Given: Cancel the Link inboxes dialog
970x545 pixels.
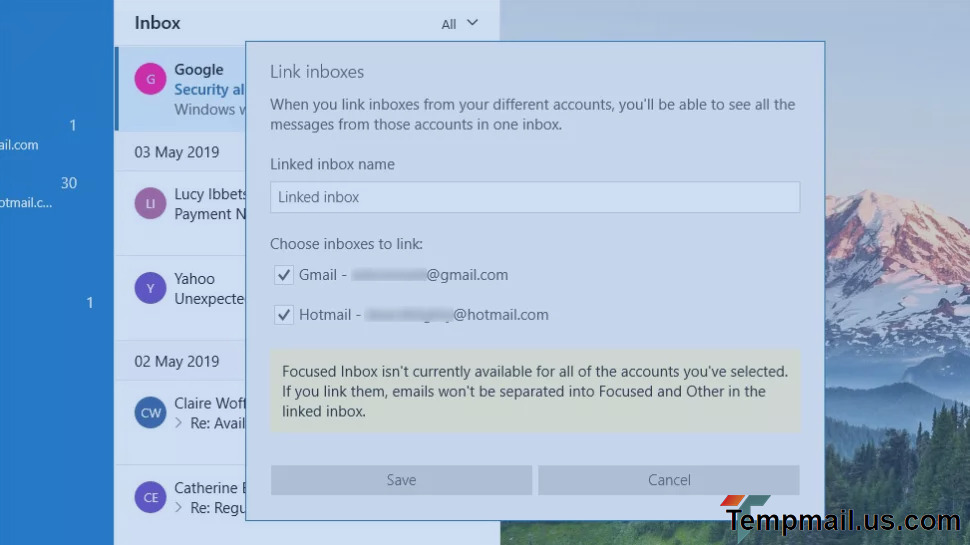Looking at the screenshot, I should (x=668, y=480).
